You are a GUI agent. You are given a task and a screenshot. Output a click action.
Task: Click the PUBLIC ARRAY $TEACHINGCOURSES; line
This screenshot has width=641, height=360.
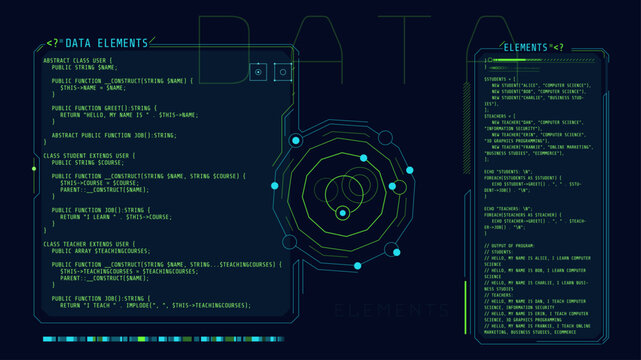[x=101, y=251]
